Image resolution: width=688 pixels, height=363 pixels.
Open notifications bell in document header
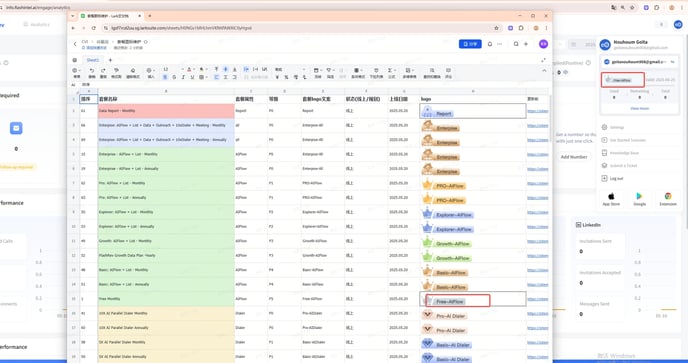point(490,44)
